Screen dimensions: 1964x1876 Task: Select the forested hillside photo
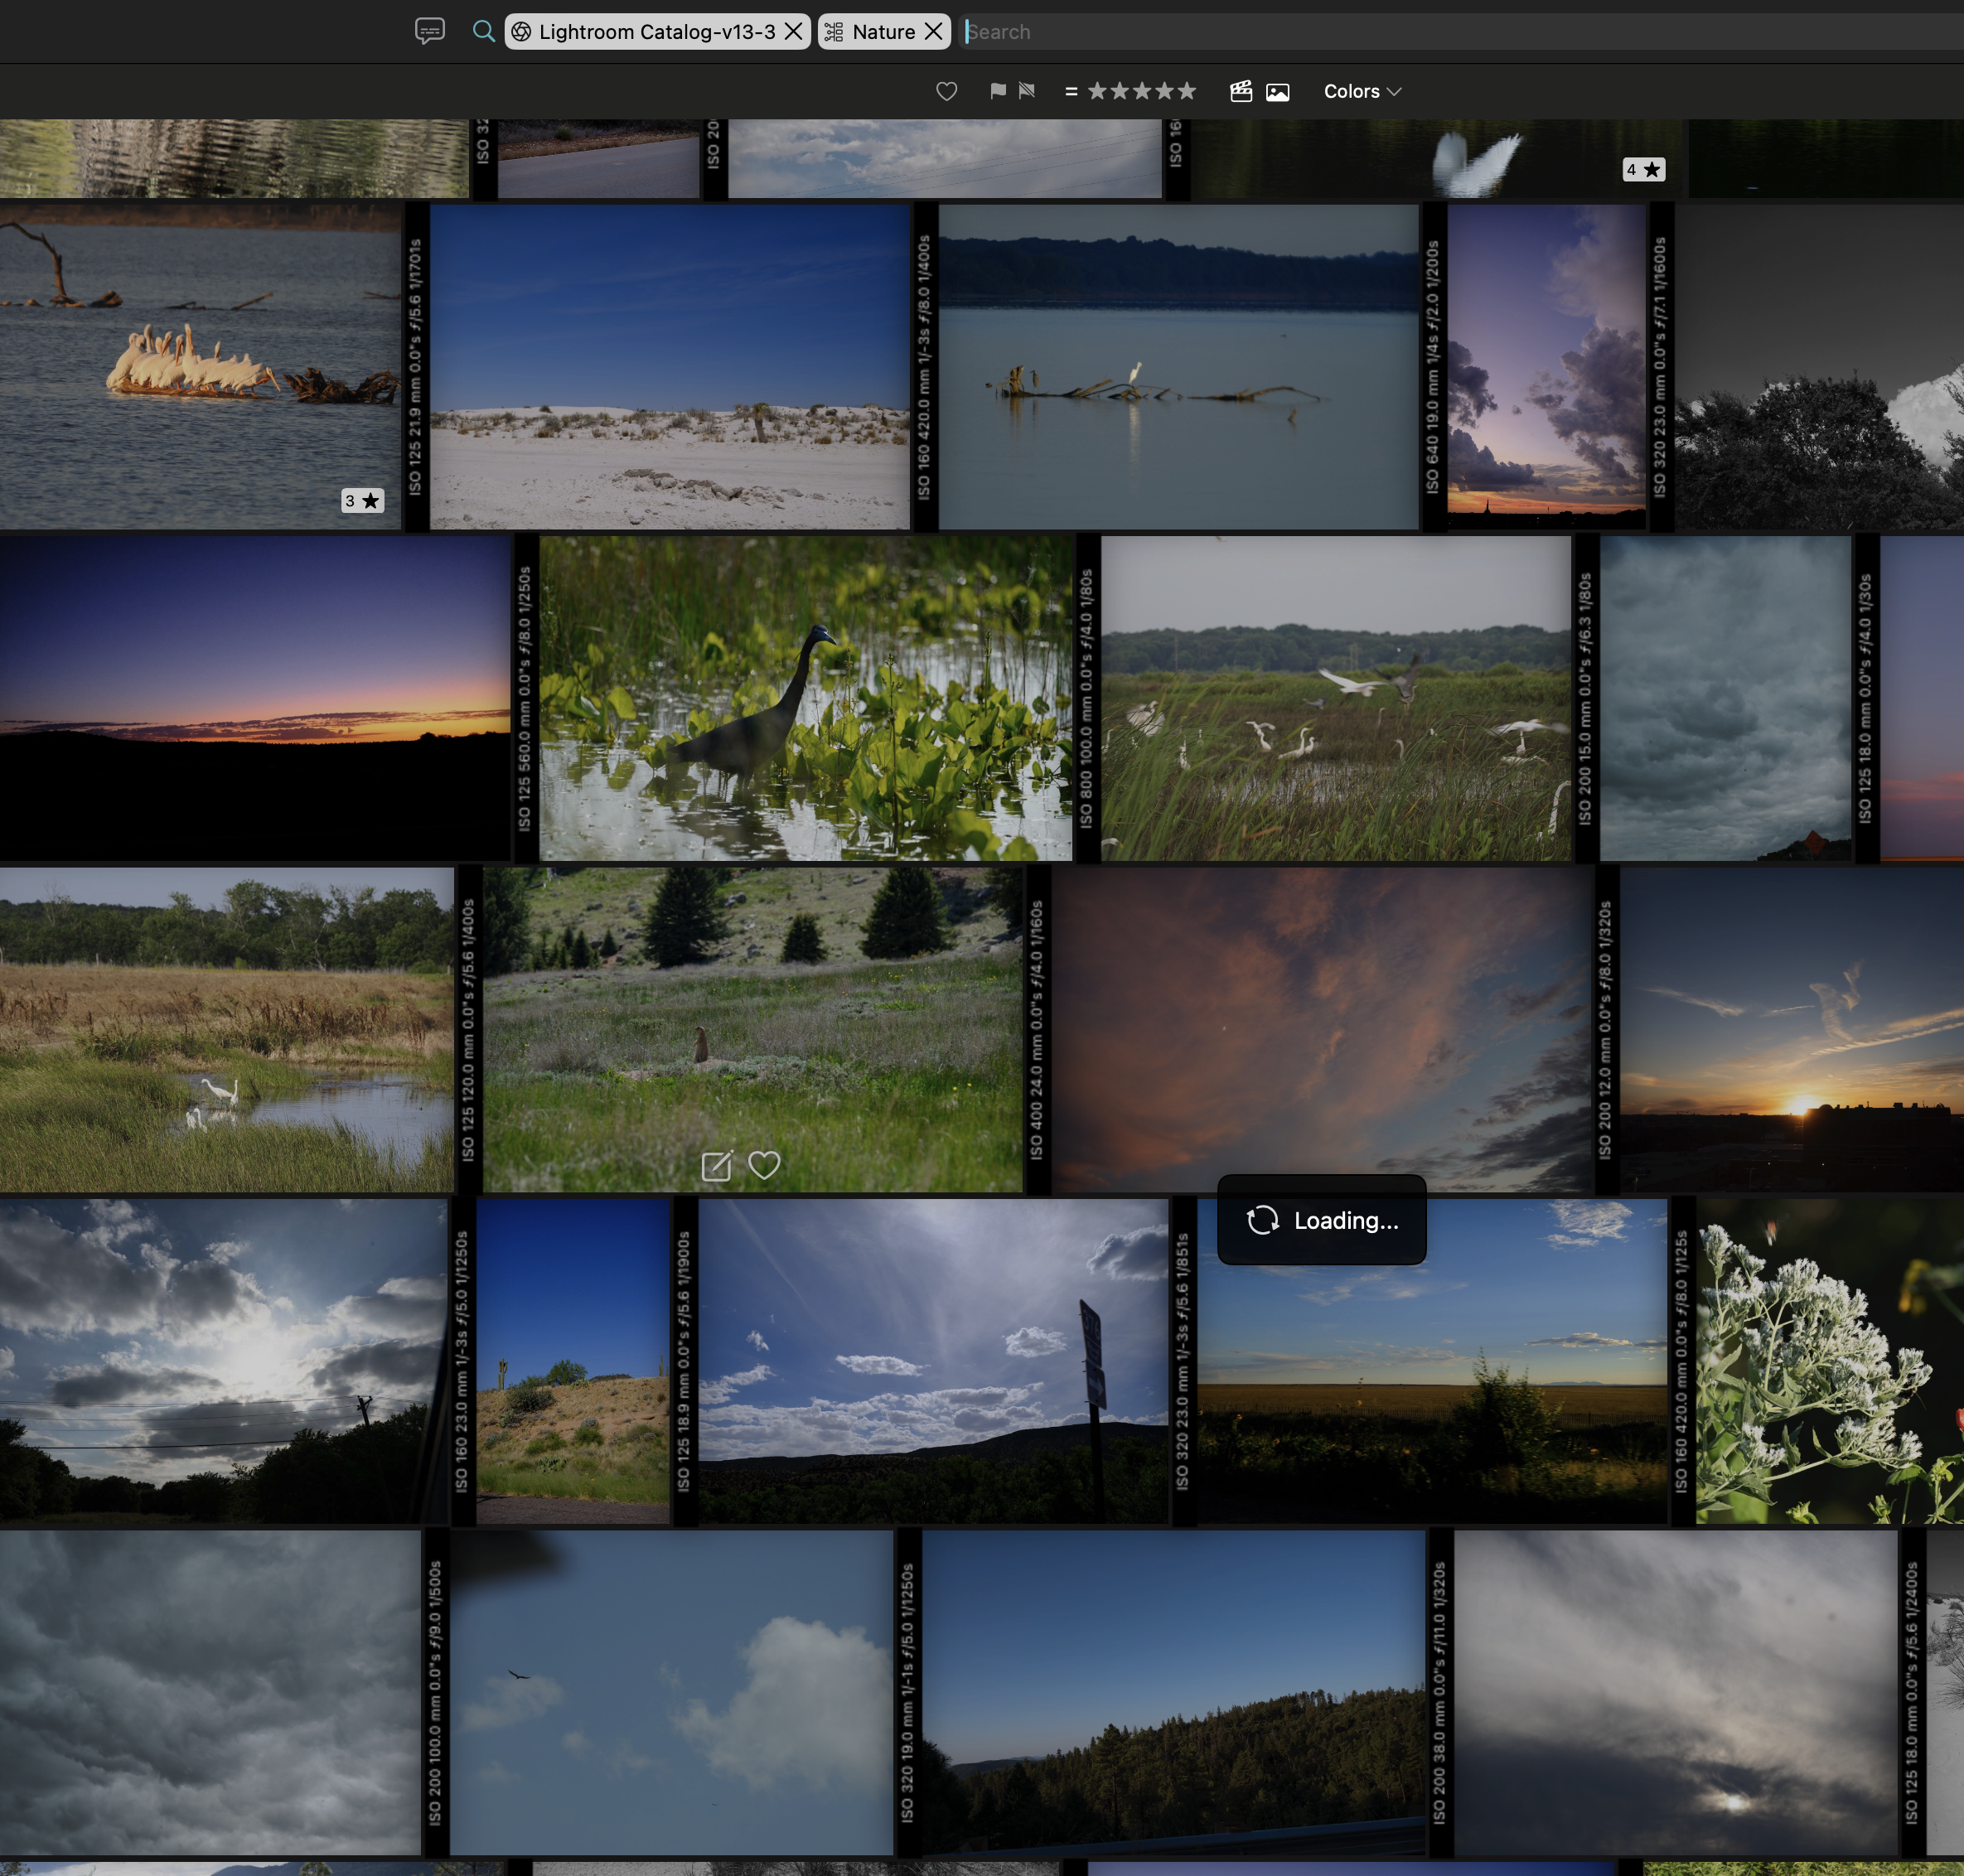(x=1173, y=1692)
